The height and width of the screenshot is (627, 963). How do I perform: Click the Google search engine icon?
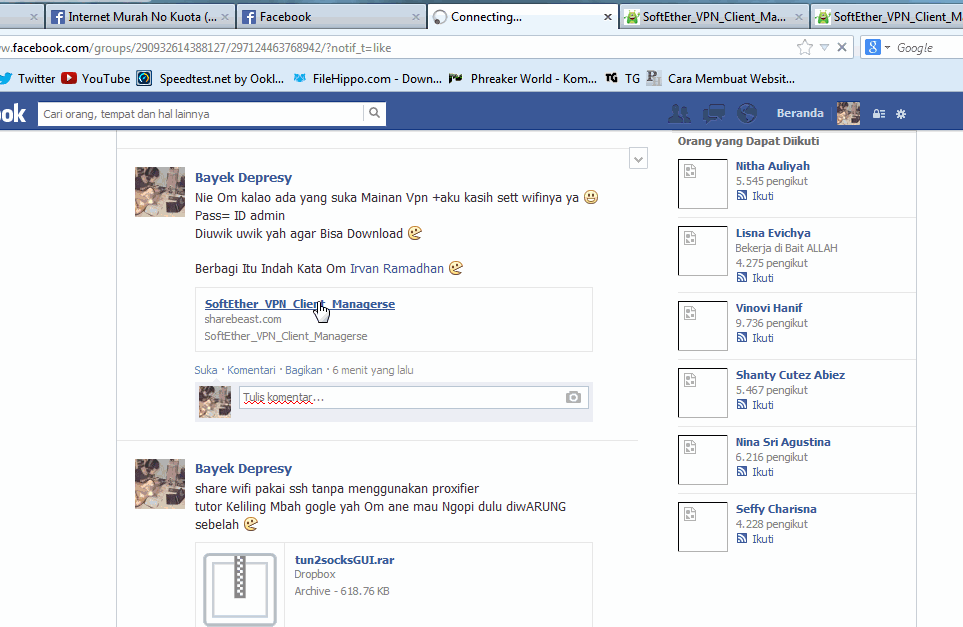(x=873, y=47)
